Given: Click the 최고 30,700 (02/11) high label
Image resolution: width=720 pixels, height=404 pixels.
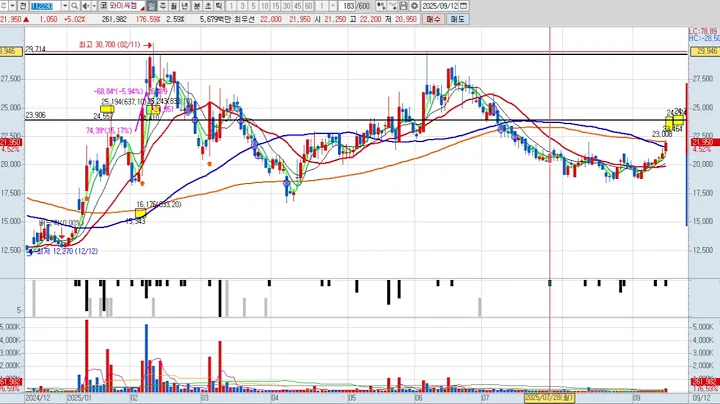Looking at the screenshot, I should pyautogui.click(x=109, y=45).
